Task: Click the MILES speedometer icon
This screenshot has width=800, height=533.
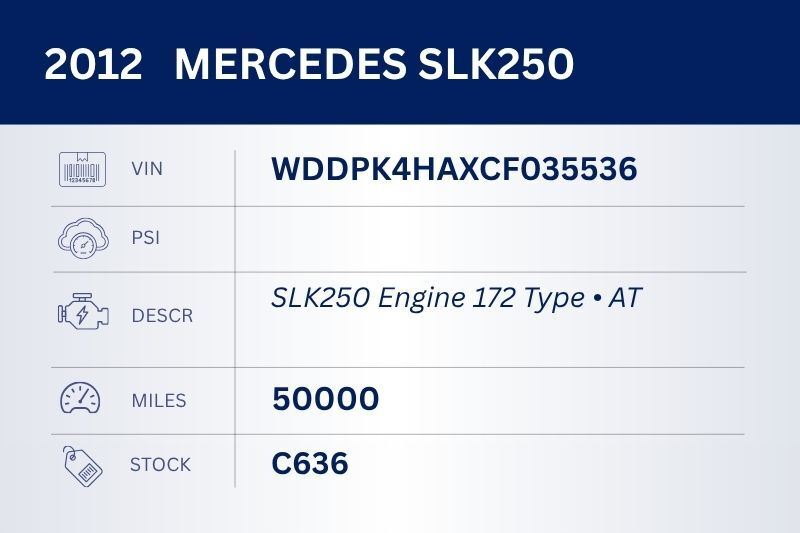Action: pyautogui.click(x=82, y=400)
